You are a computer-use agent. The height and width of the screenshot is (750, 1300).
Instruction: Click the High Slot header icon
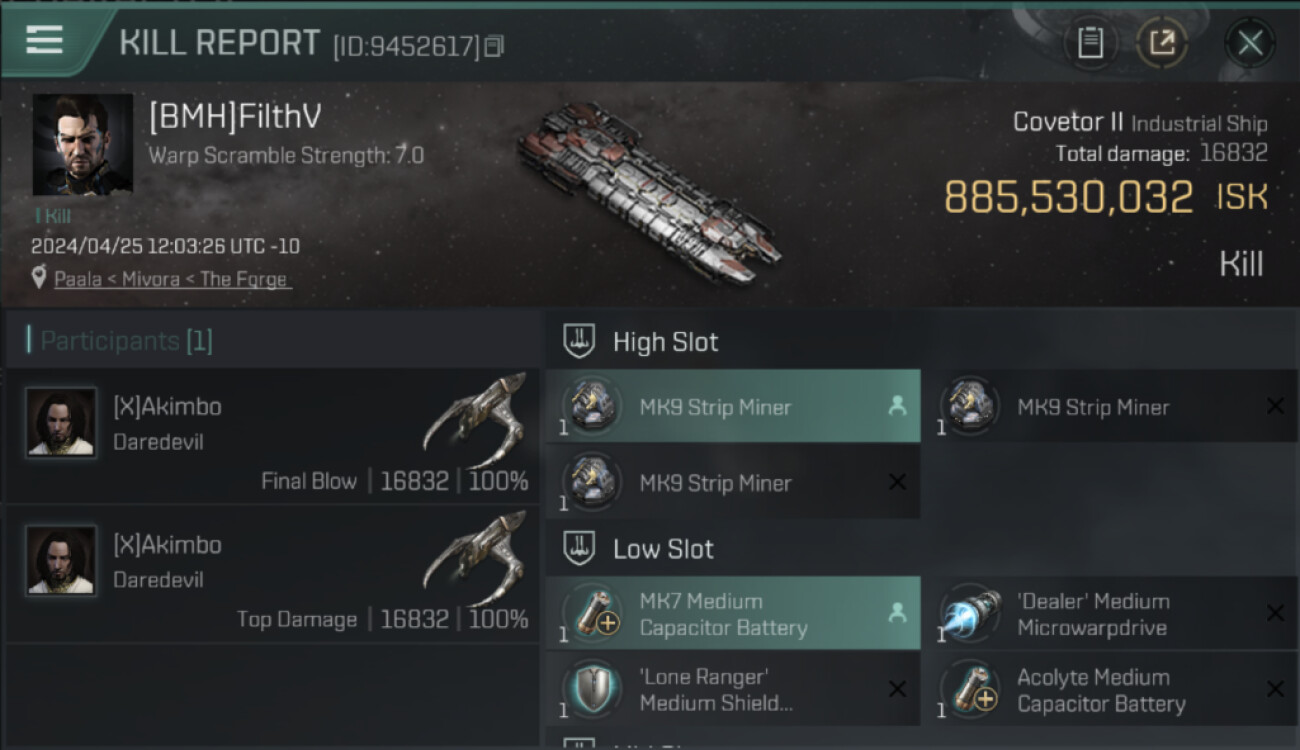pyautogui.click(x=580, y=341)
